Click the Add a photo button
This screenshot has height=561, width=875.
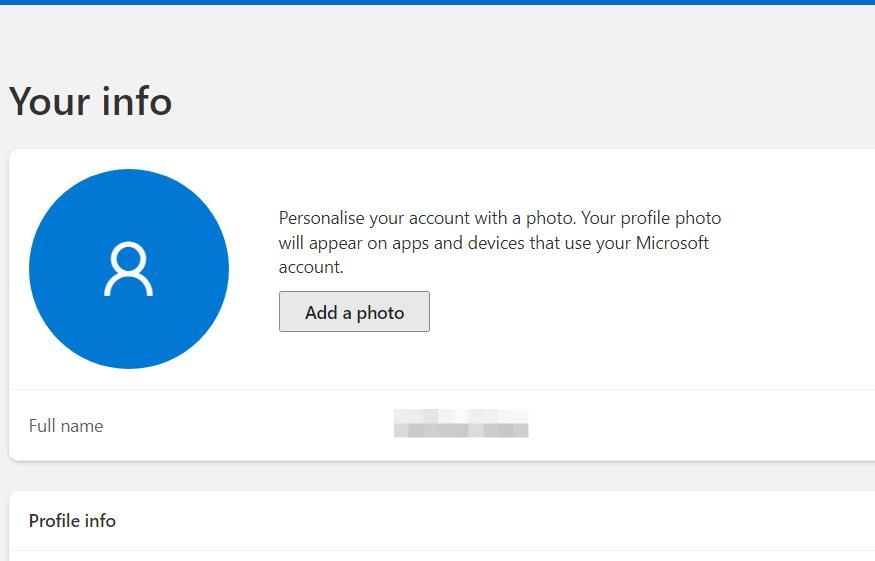pos(354,312)
